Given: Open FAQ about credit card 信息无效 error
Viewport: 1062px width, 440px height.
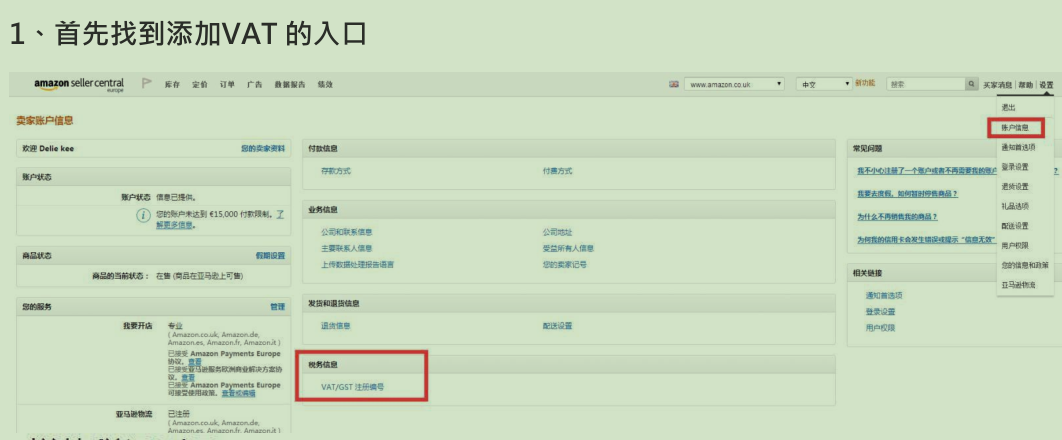Looking at the screenshot, I should click(x=926, y=240).
